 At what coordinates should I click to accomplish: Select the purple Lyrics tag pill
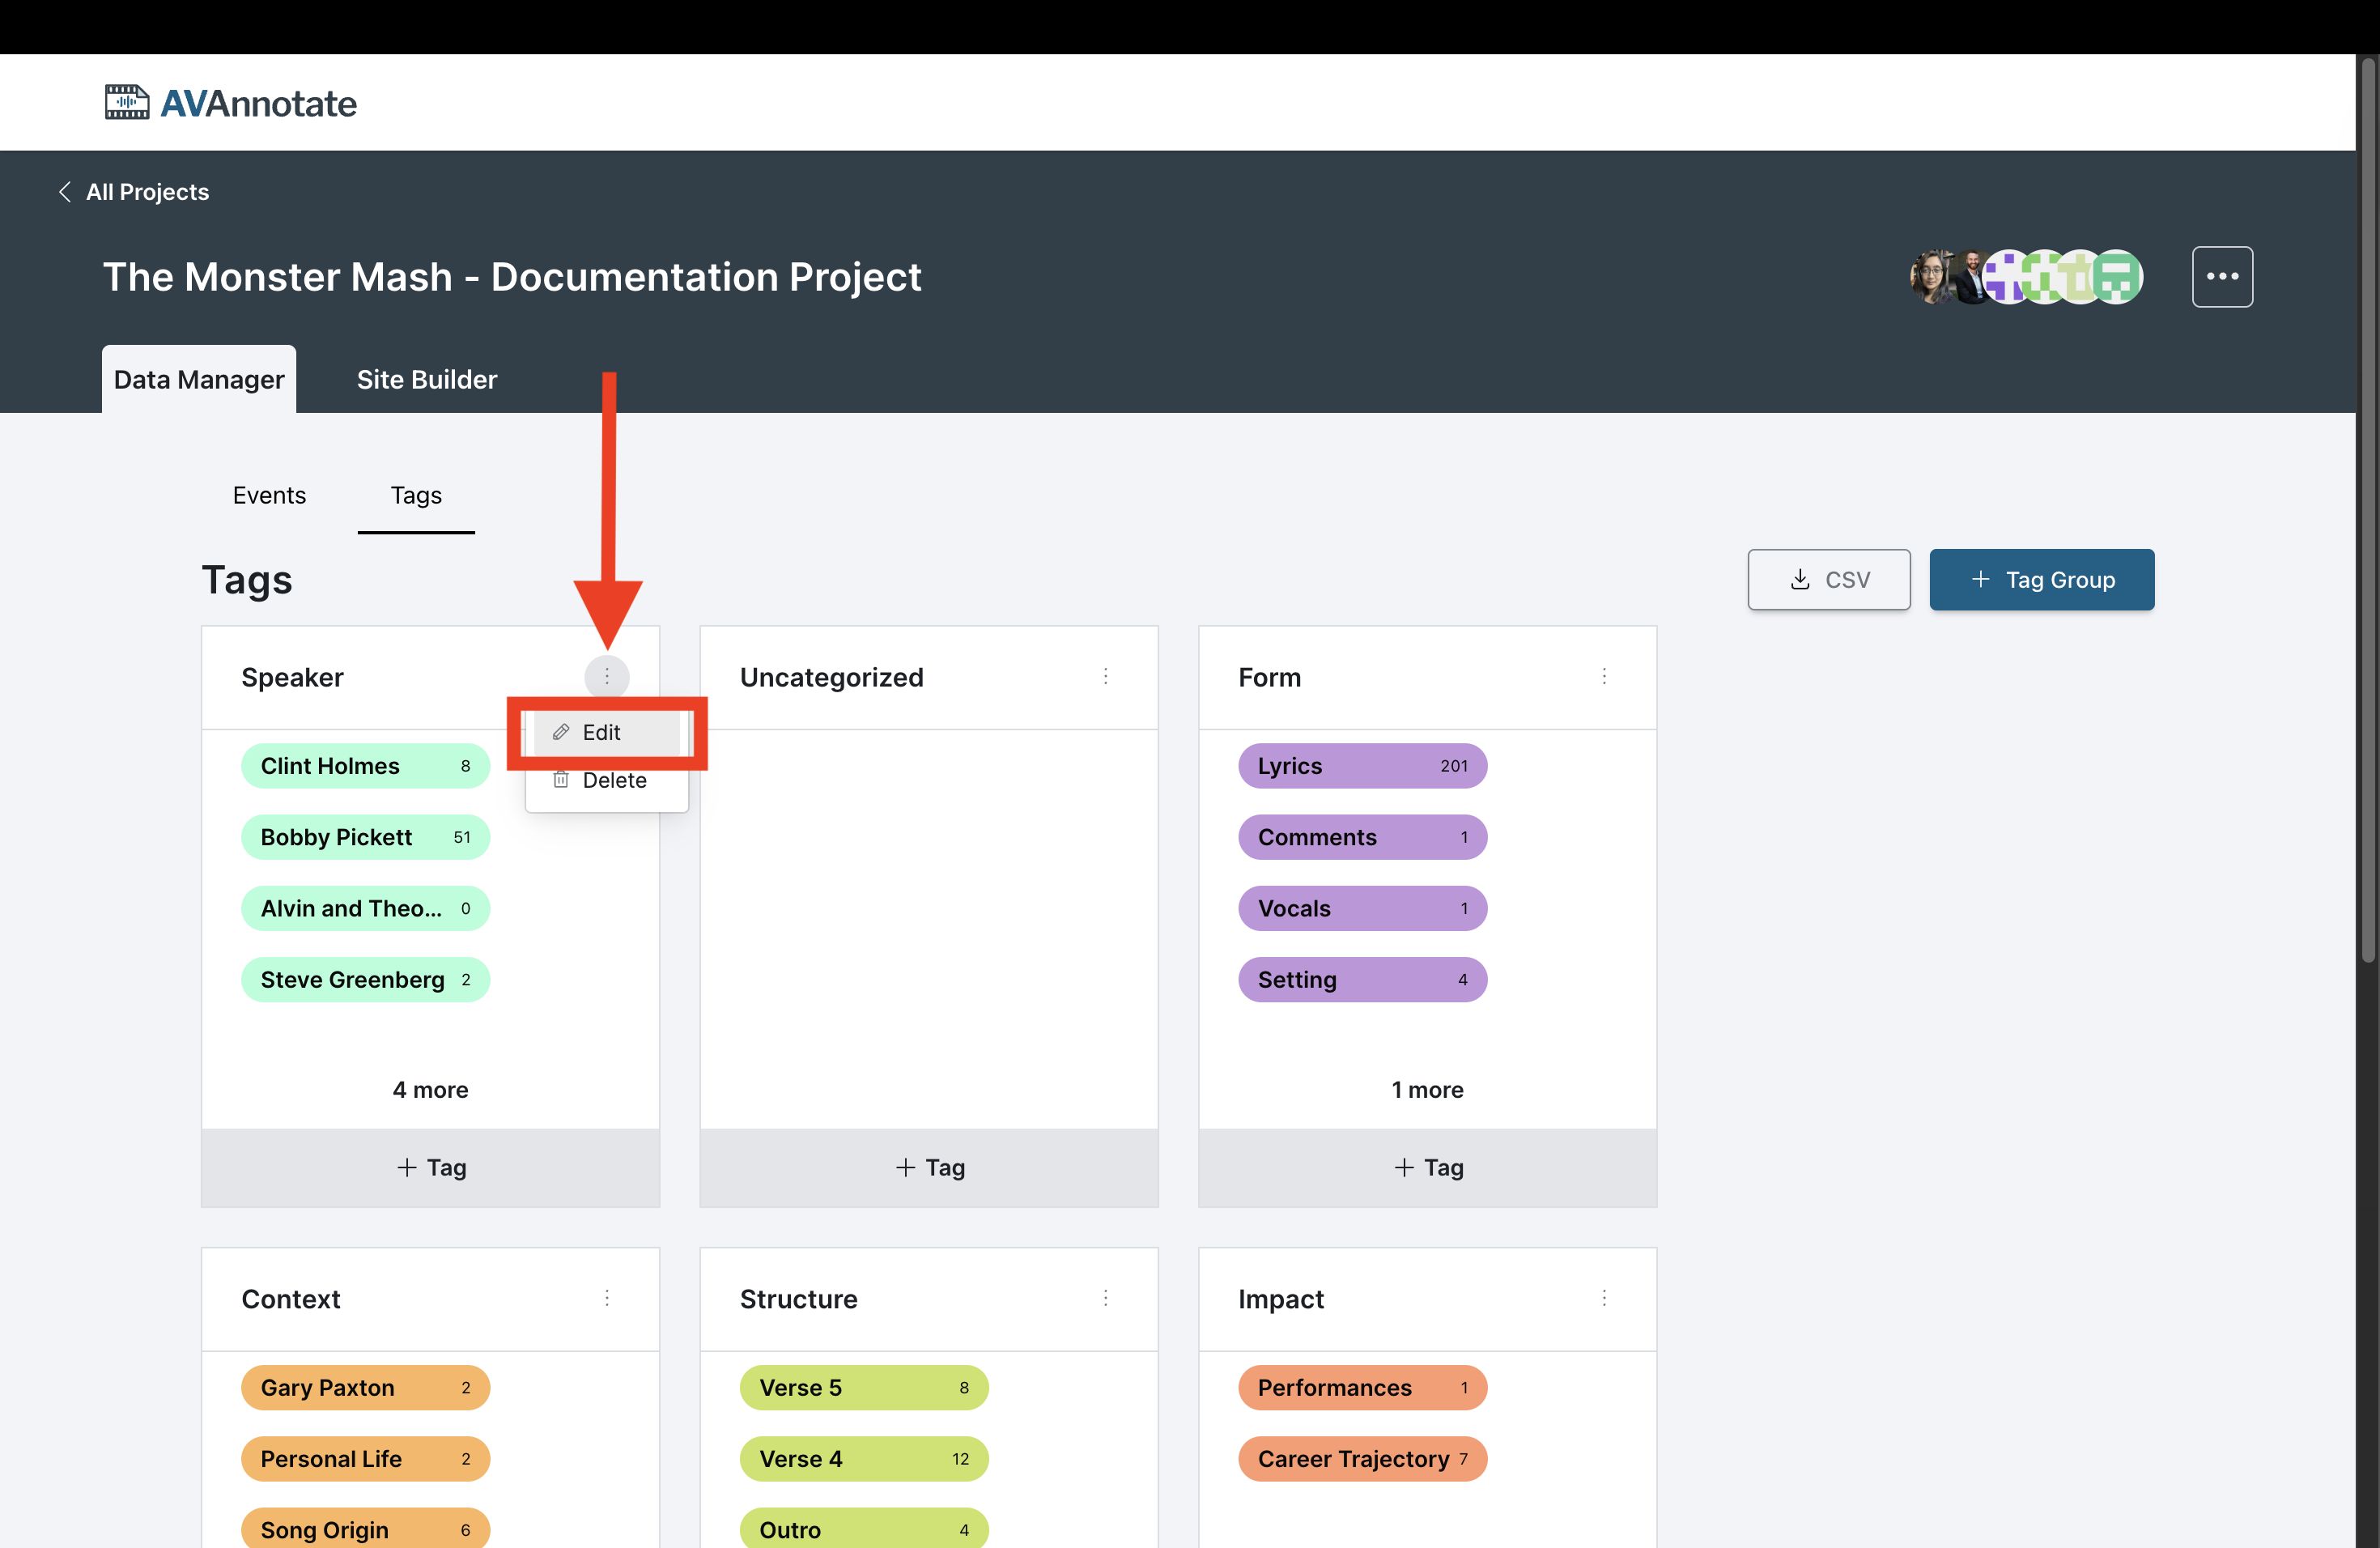point(1361,766)
